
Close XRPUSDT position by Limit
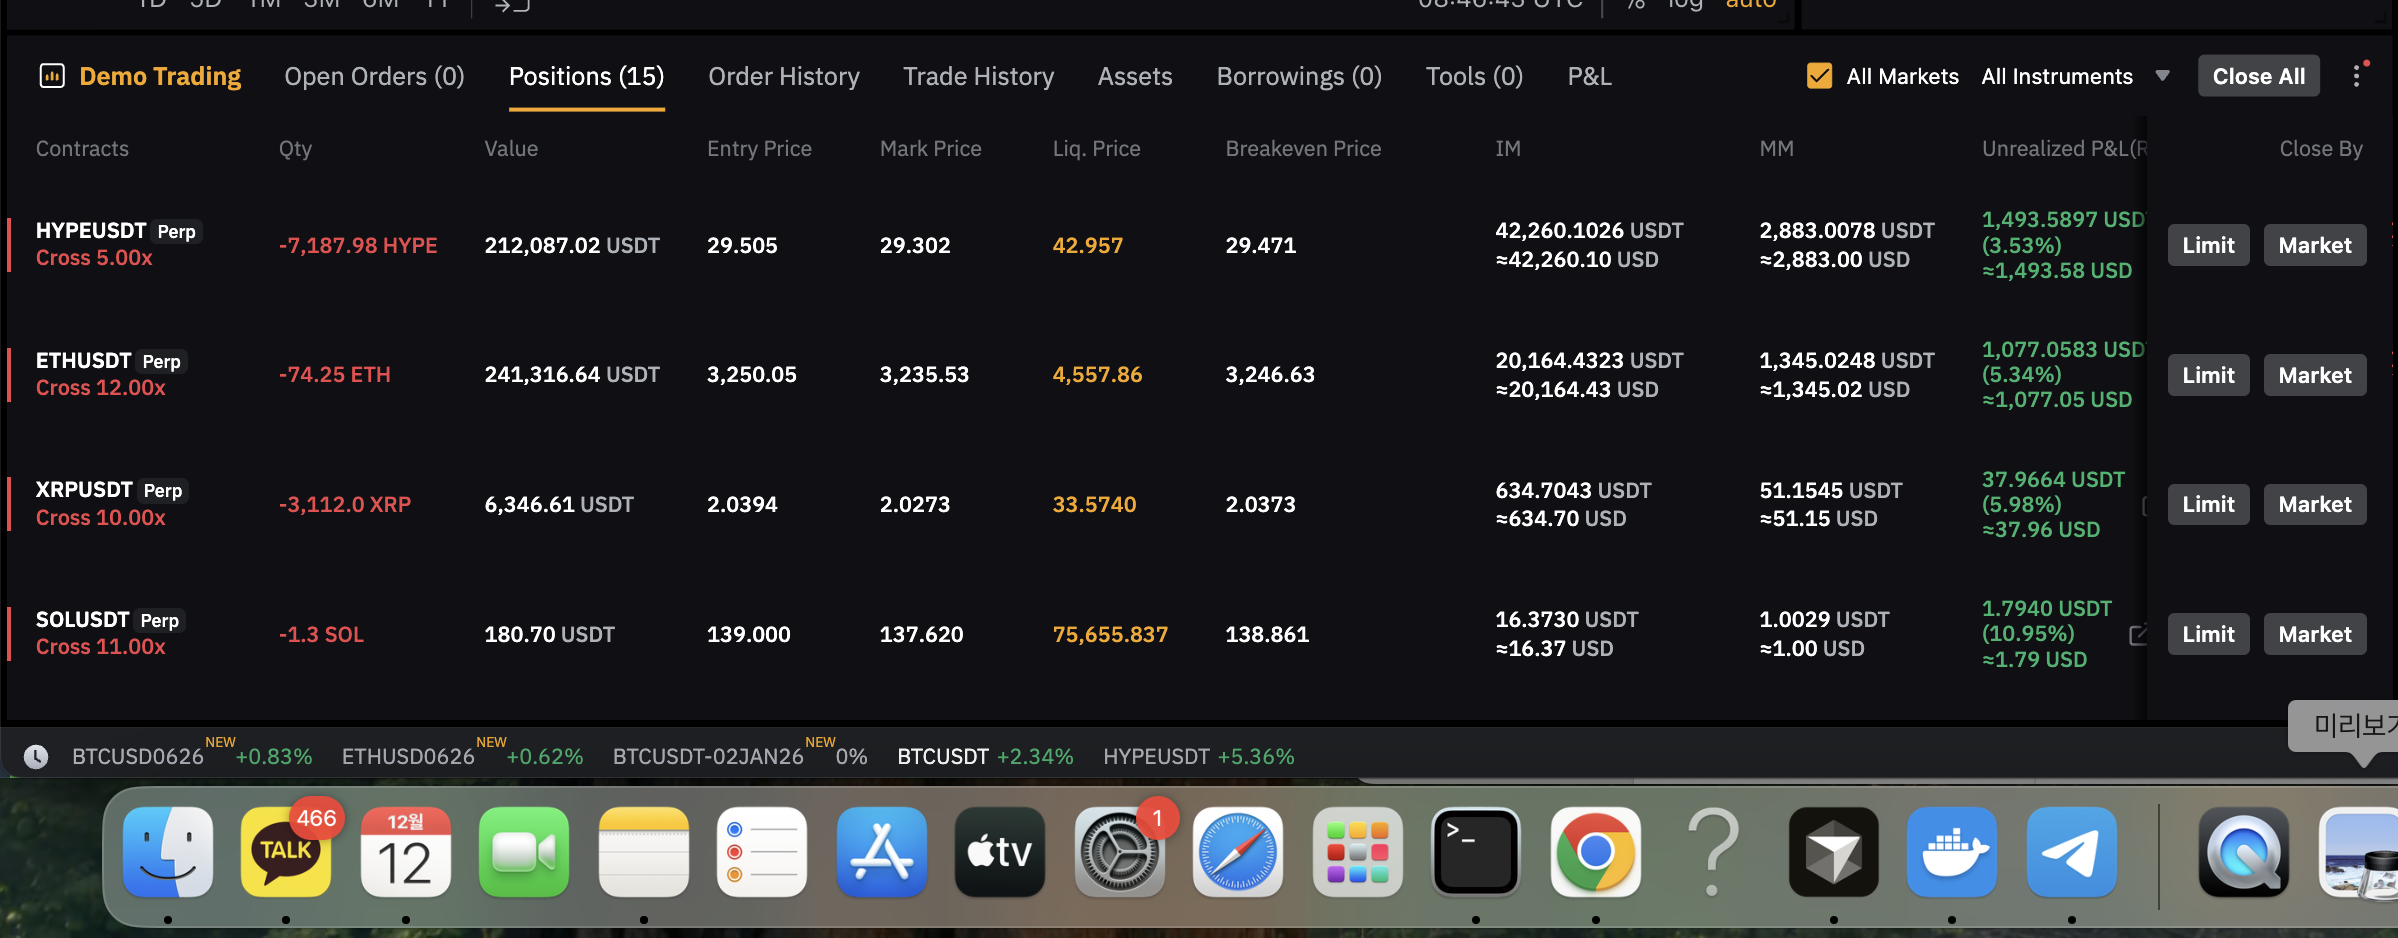(x=2207, y=504)
